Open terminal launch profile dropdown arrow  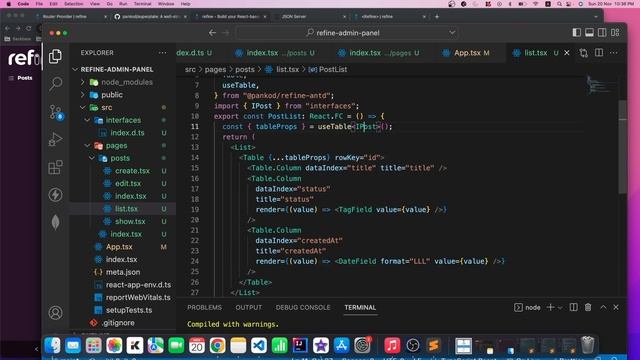(x=560, y=307)
